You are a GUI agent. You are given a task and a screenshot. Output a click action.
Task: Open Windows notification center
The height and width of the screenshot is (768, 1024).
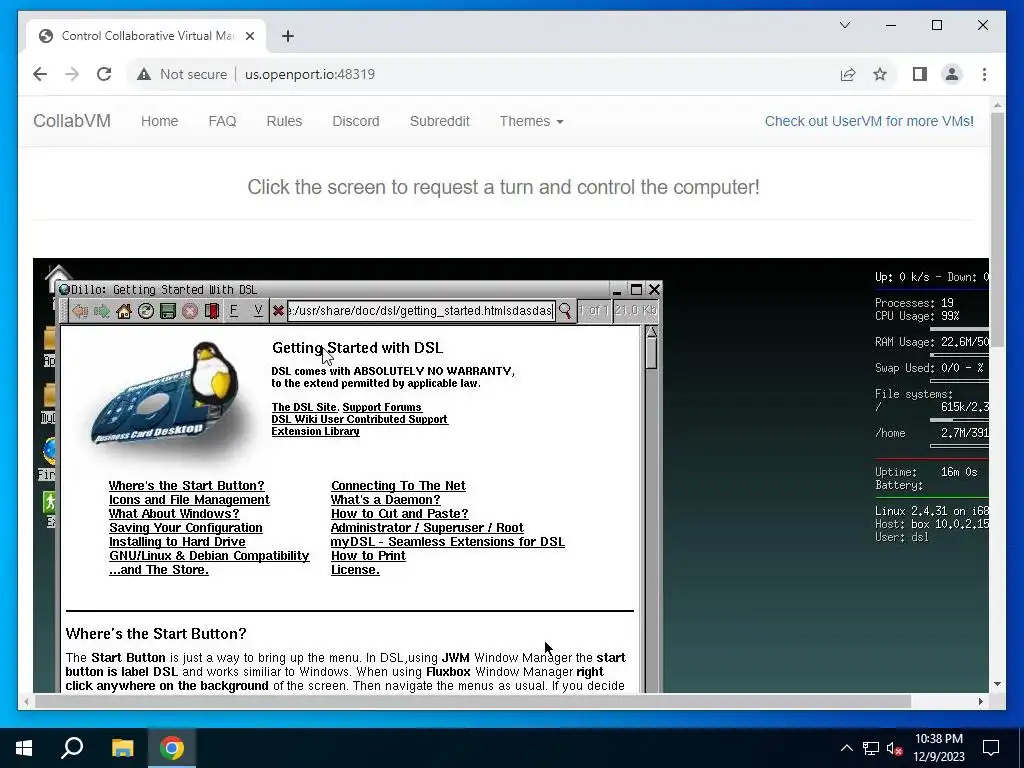point(991,748)
